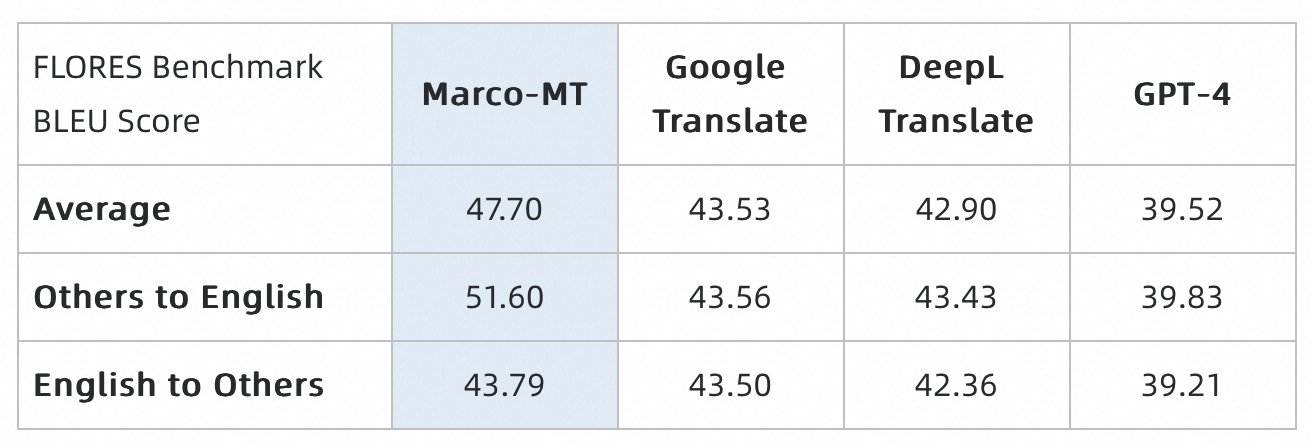1312x444 pixels.
Task: Click the 43.79 score cell
Action: 504,385
